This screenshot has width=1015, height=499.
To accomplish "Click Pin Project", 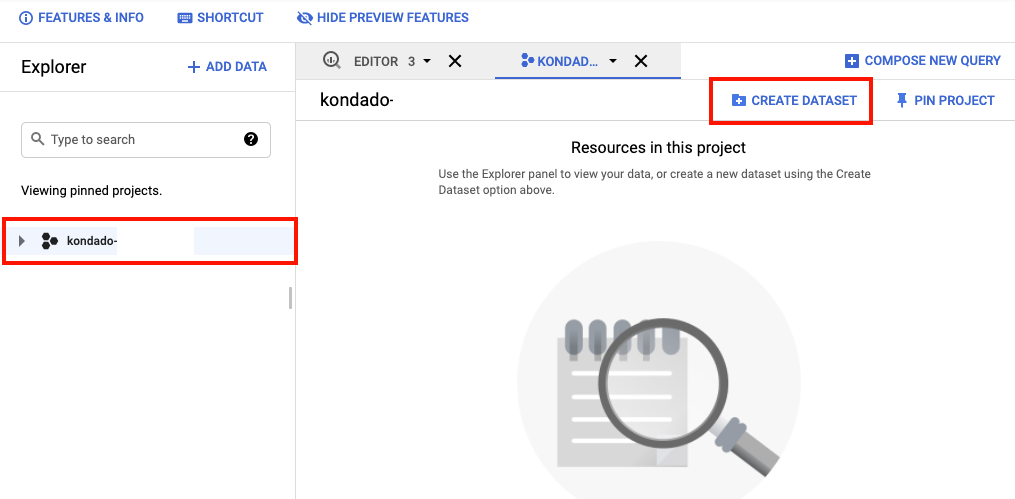I will click(946, 101).
